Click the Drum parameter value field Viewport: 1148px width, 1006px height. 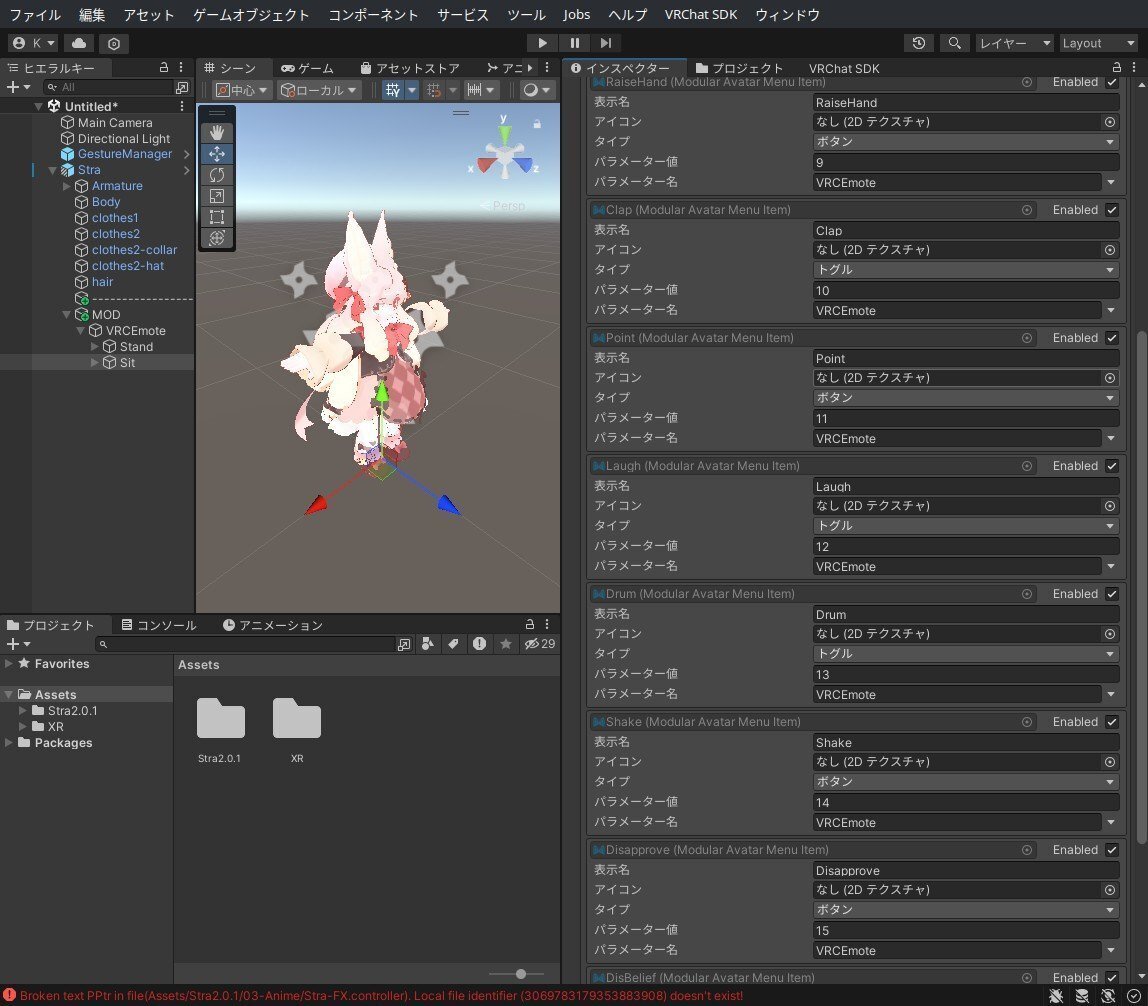(966, 674)
